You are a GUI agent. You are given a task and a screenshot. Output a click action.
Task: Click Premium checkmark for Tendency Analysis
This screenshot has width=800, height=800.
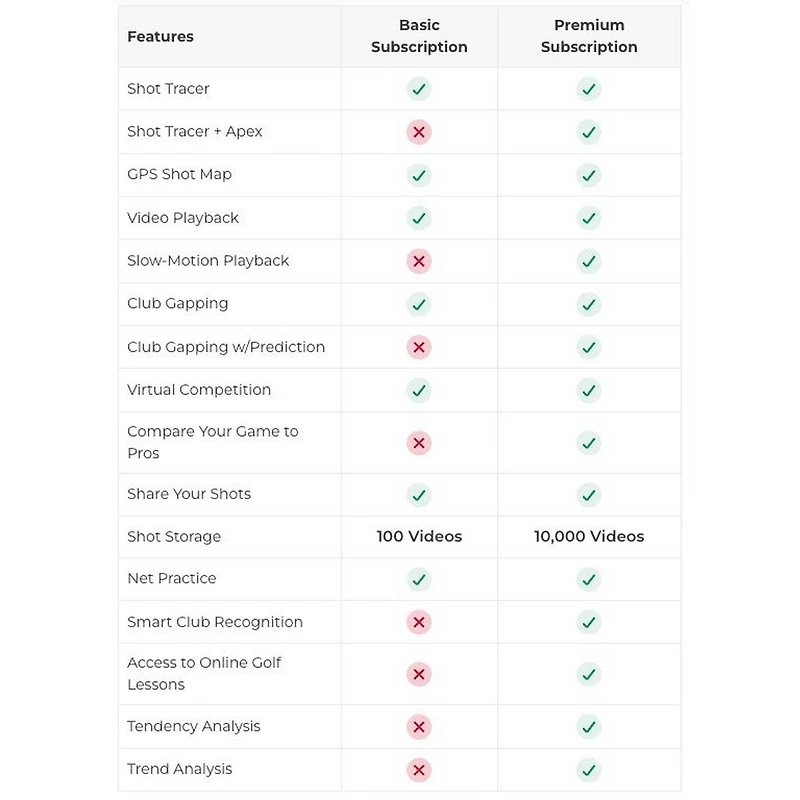pos(589,727)
